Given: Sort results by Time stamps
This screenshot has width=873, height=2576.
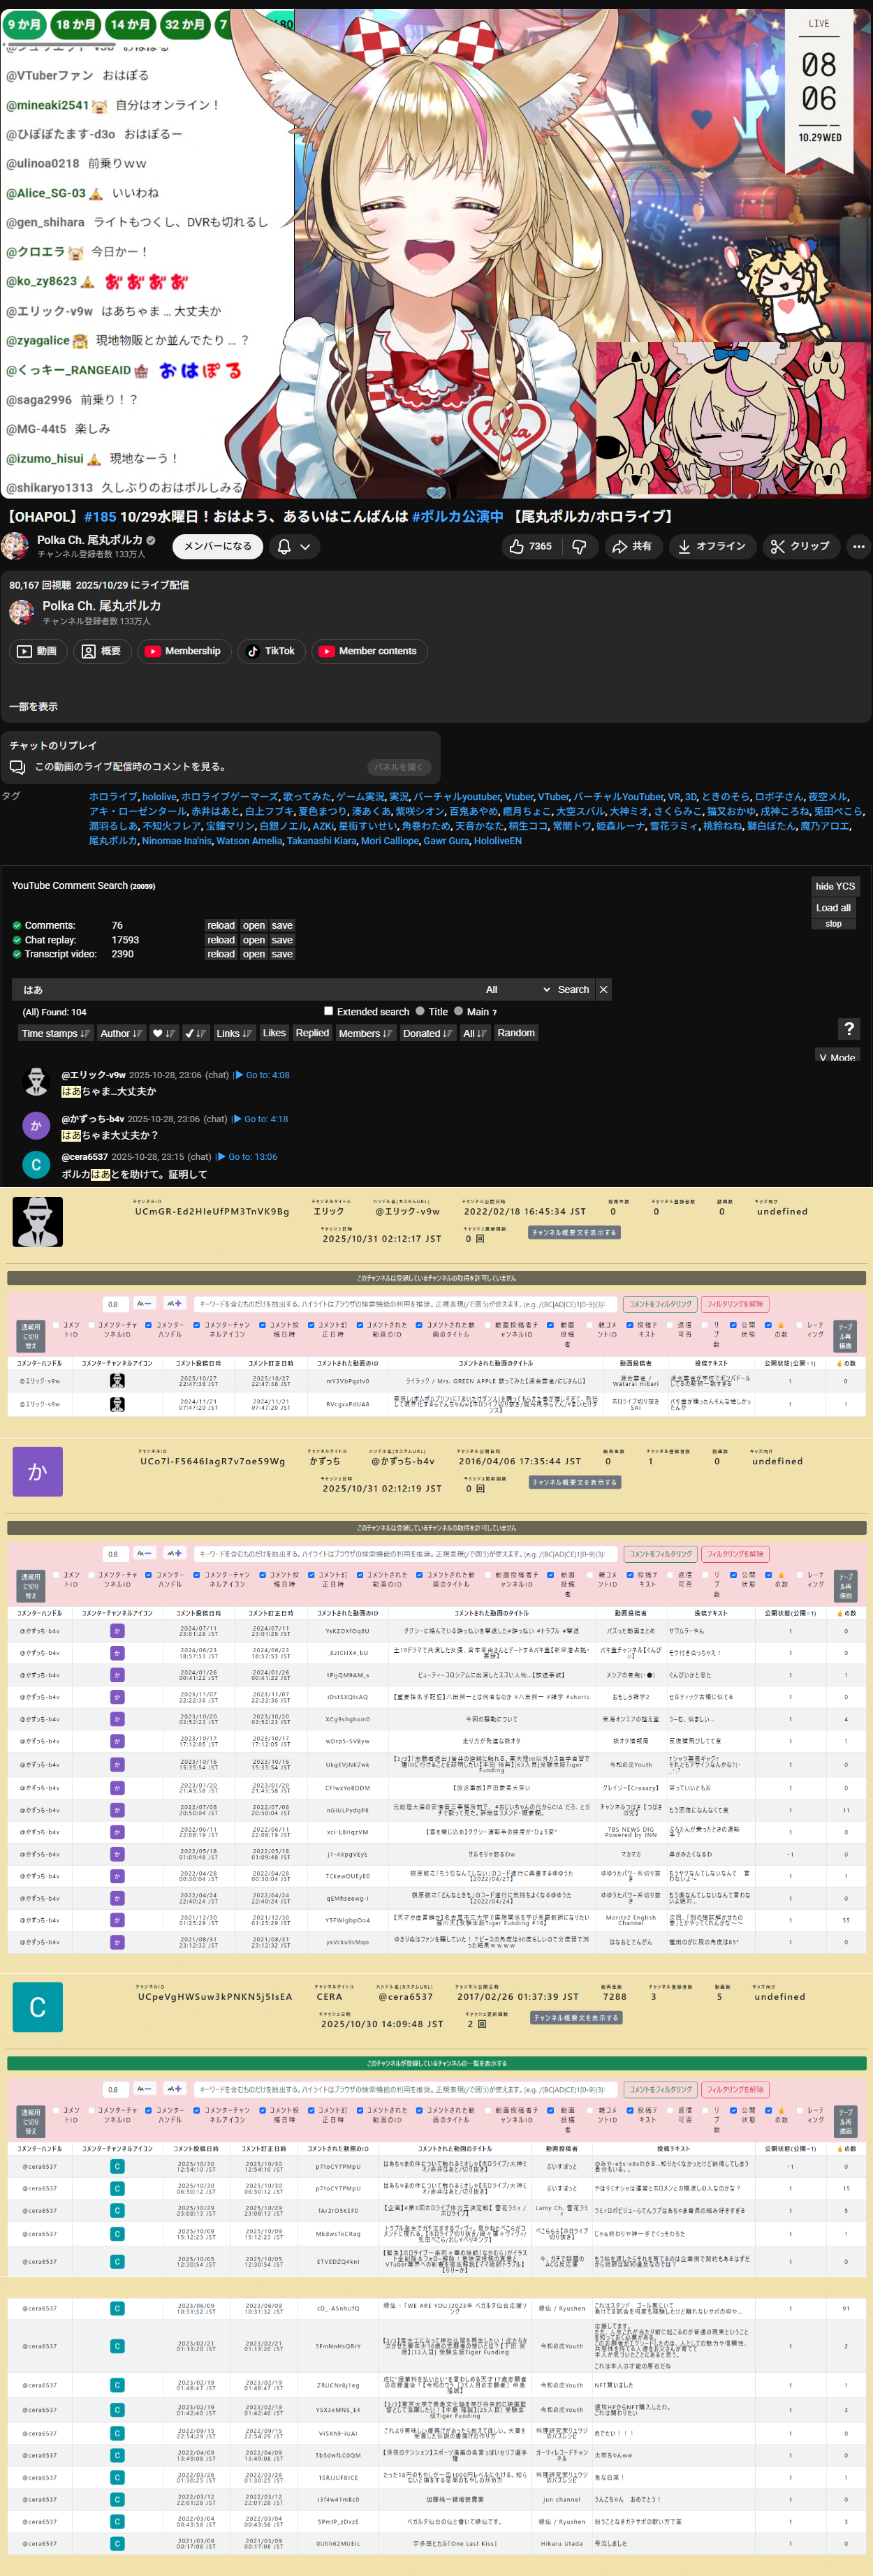Looking at the screenshot, I should (x=55, y=1033).
